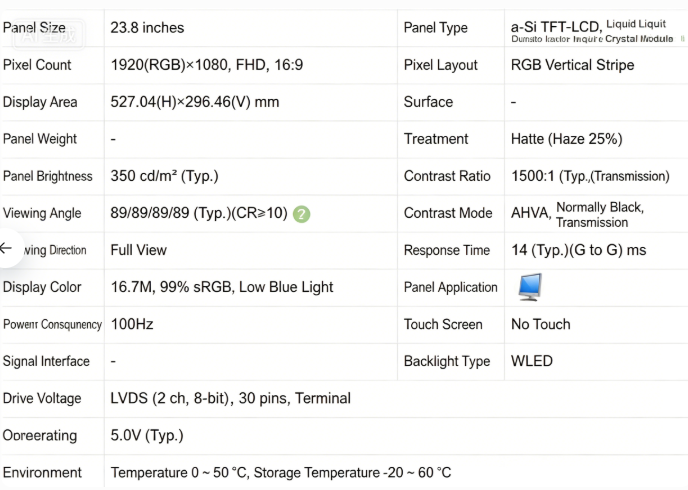Click the RGB Vertical Stripe value

pyautogui.click(x=573, y=65)
